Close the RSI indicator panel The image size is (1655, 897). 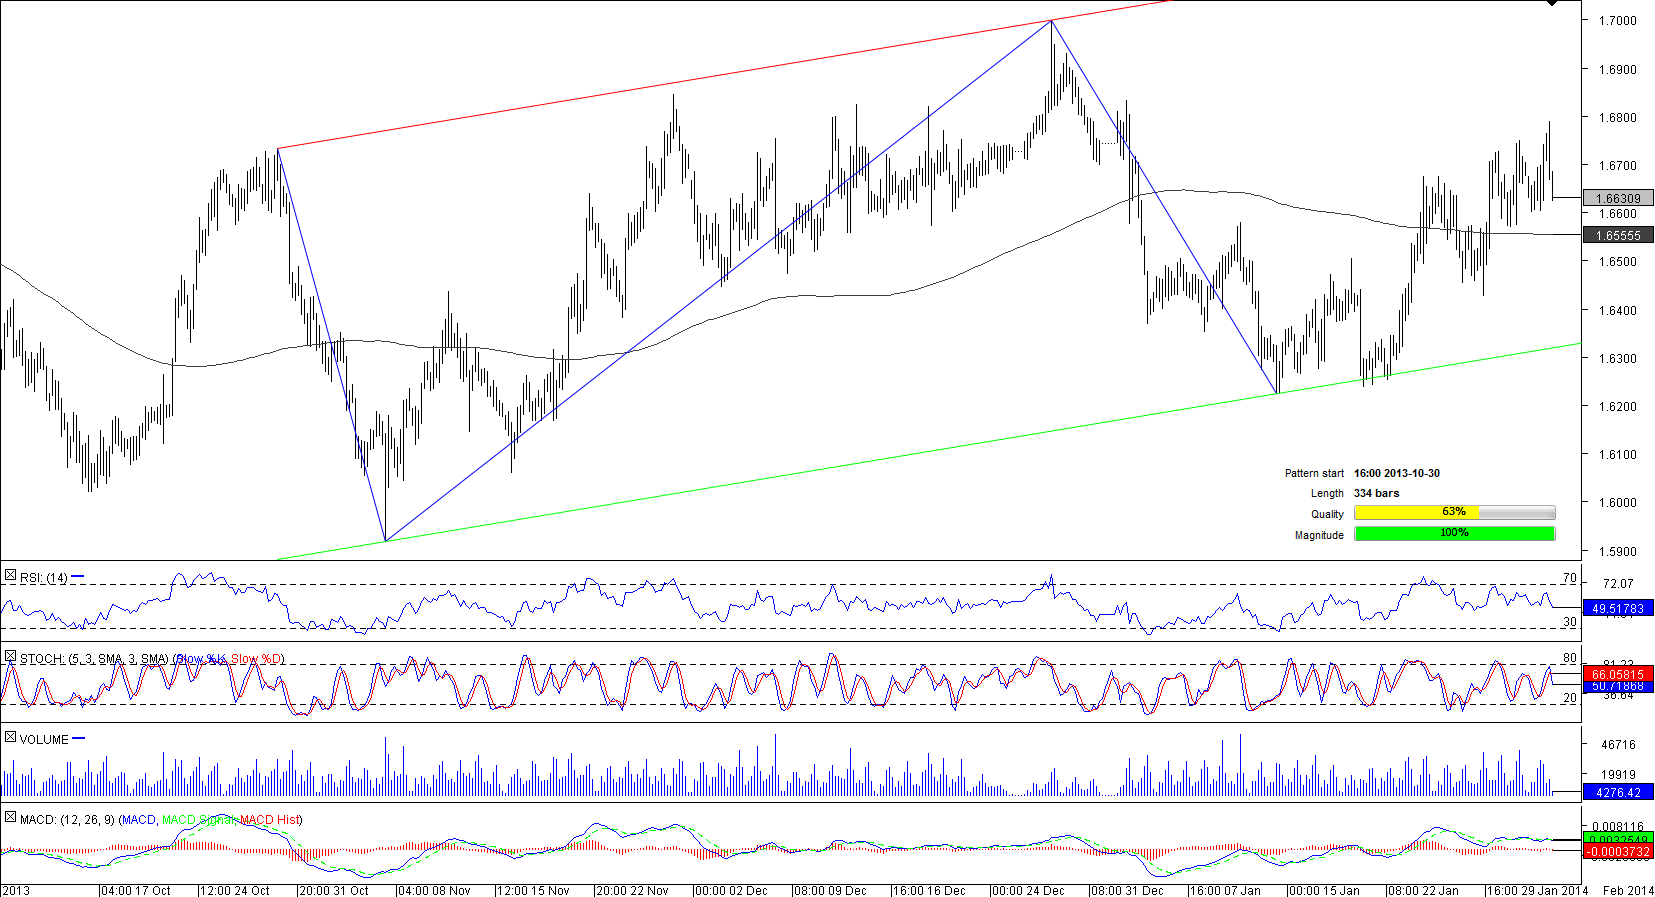click(10, 576)
